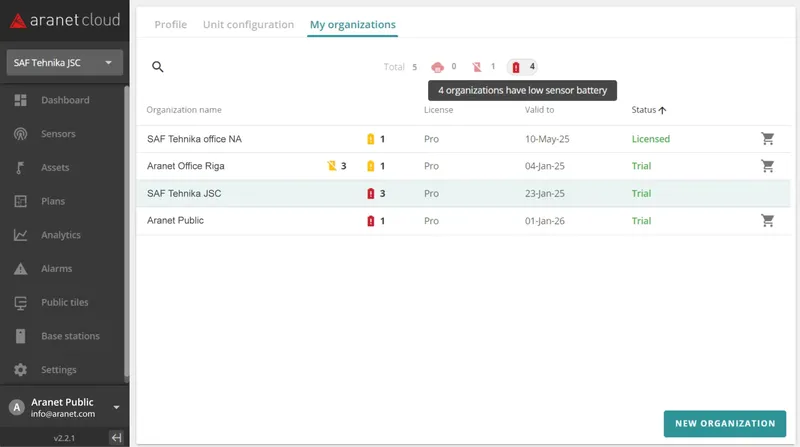Click the user avatar letter A
This screenshot has height=447, width=800.
tap(17, 407)
